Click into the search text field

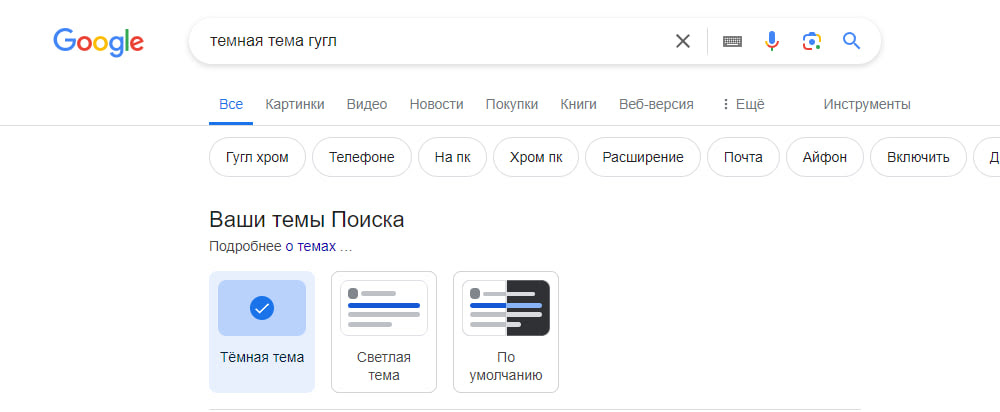coord(434,41)
